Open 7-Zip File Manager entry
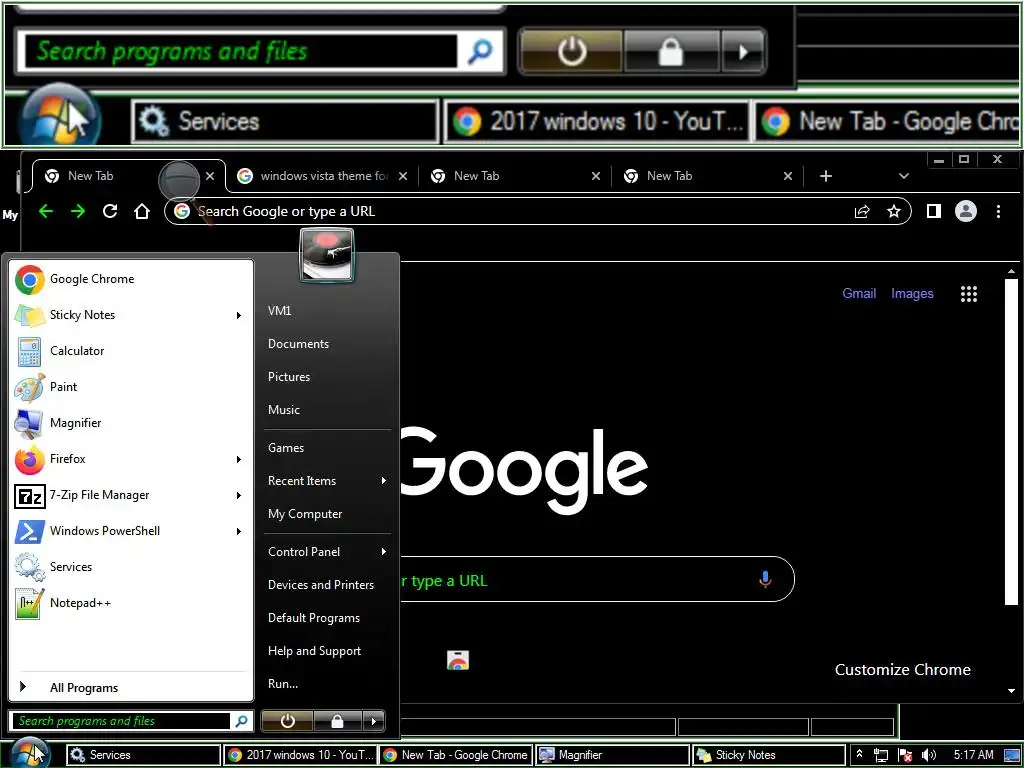 pos(131,495)
